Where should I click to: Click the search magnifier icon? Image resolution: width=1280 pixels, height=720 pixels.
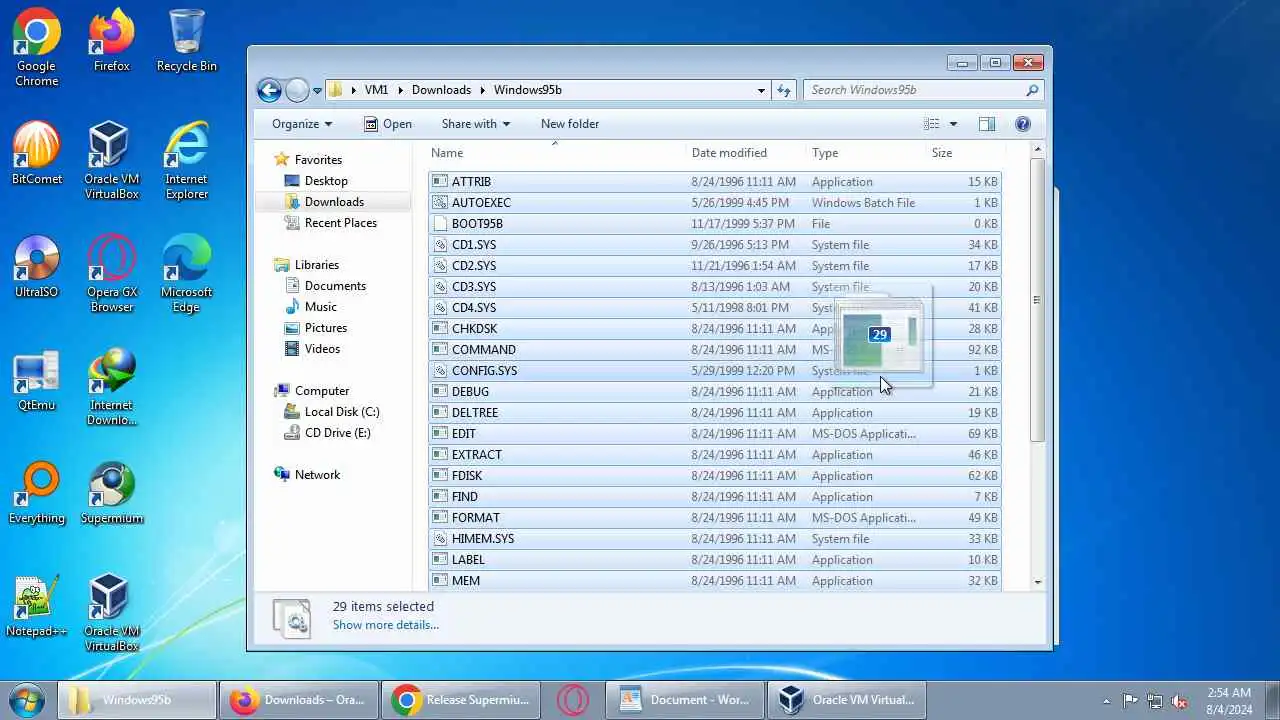coord(1032,90)
